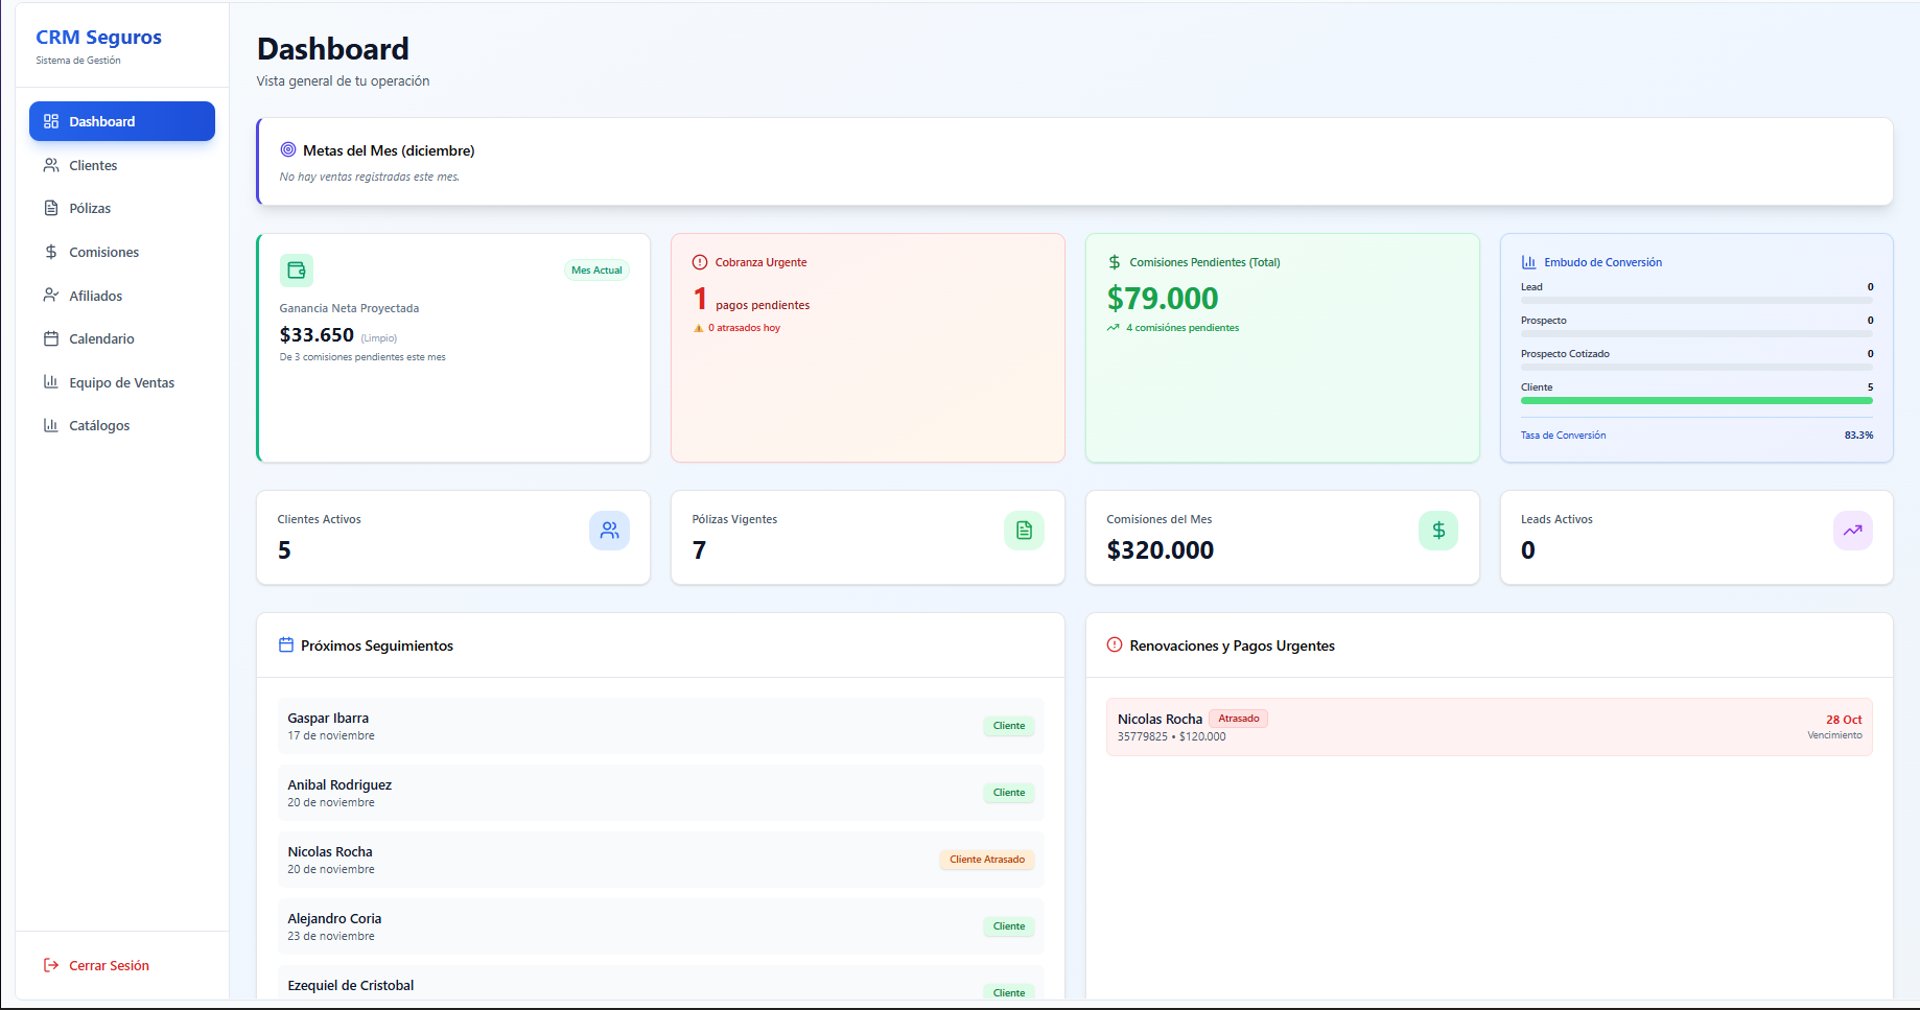Screen dimensions: 1920x1010
Task: Click the target icon beside Metas del Mes
Action: click(288, 150)
